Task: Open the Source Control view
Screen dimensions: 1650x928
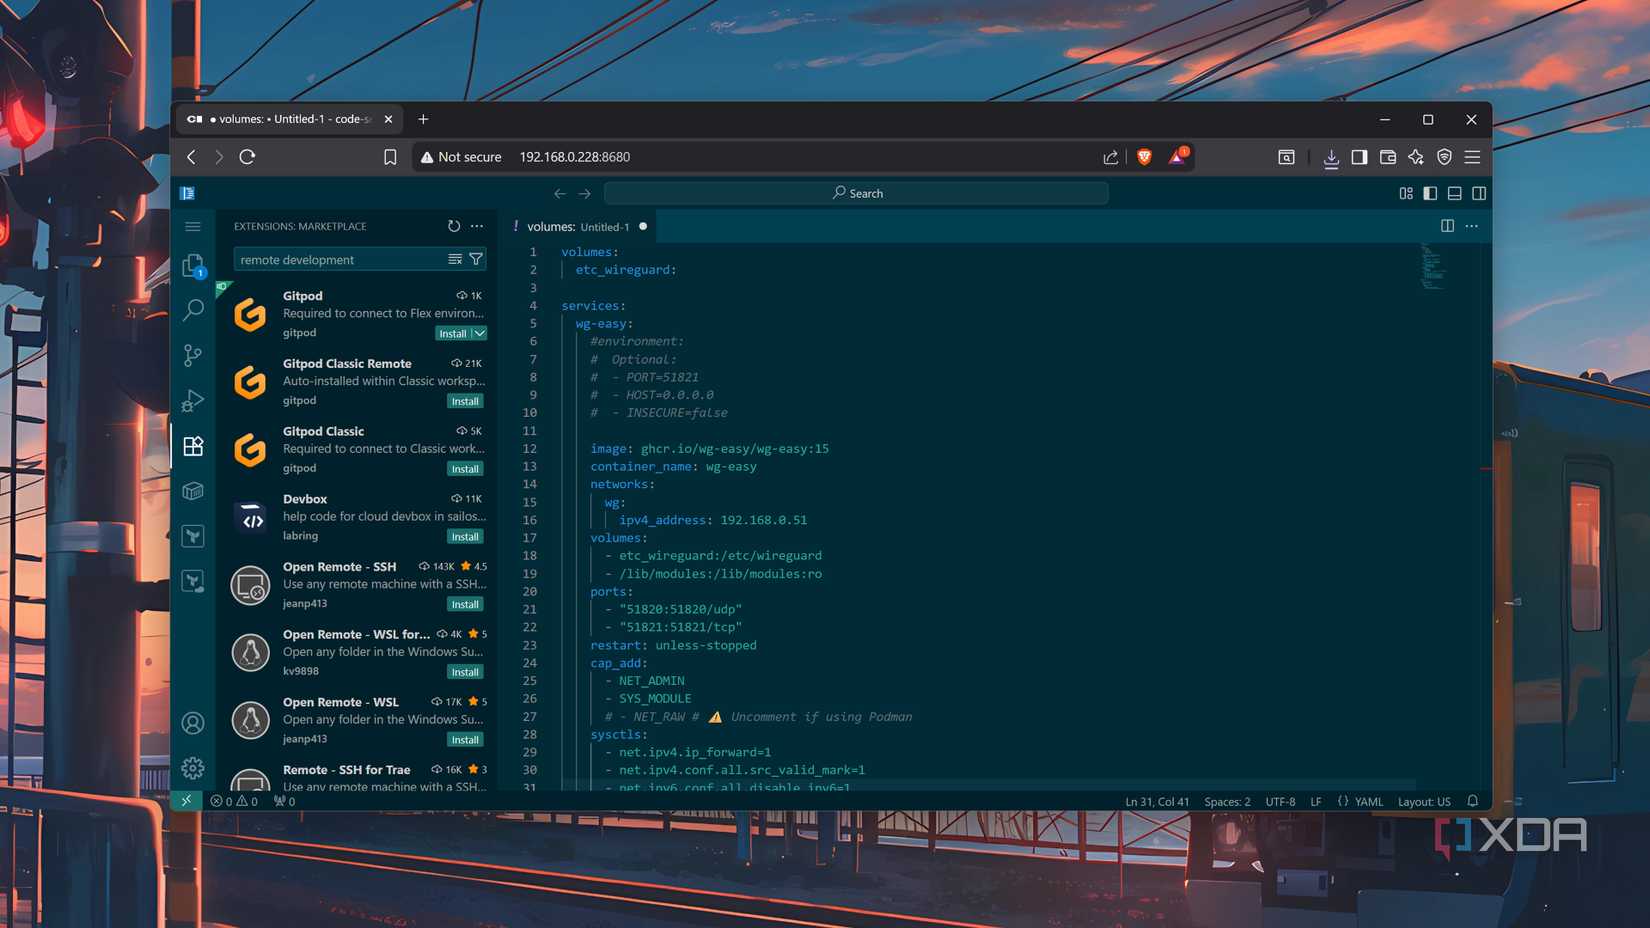Action: 193,355
